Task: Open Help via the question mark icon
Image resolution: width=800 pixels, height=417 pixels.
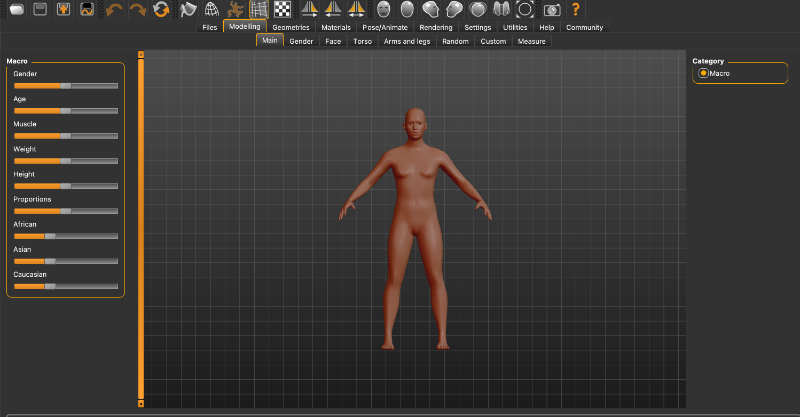Action: pos(576,10)
